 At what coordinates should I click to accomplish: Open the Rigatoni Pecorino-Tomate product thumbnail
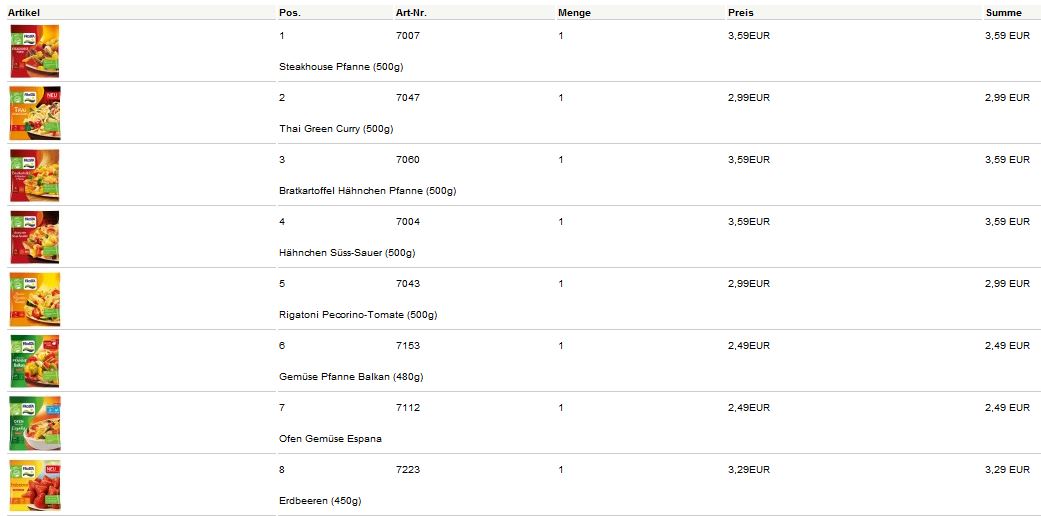pos(34,299)
